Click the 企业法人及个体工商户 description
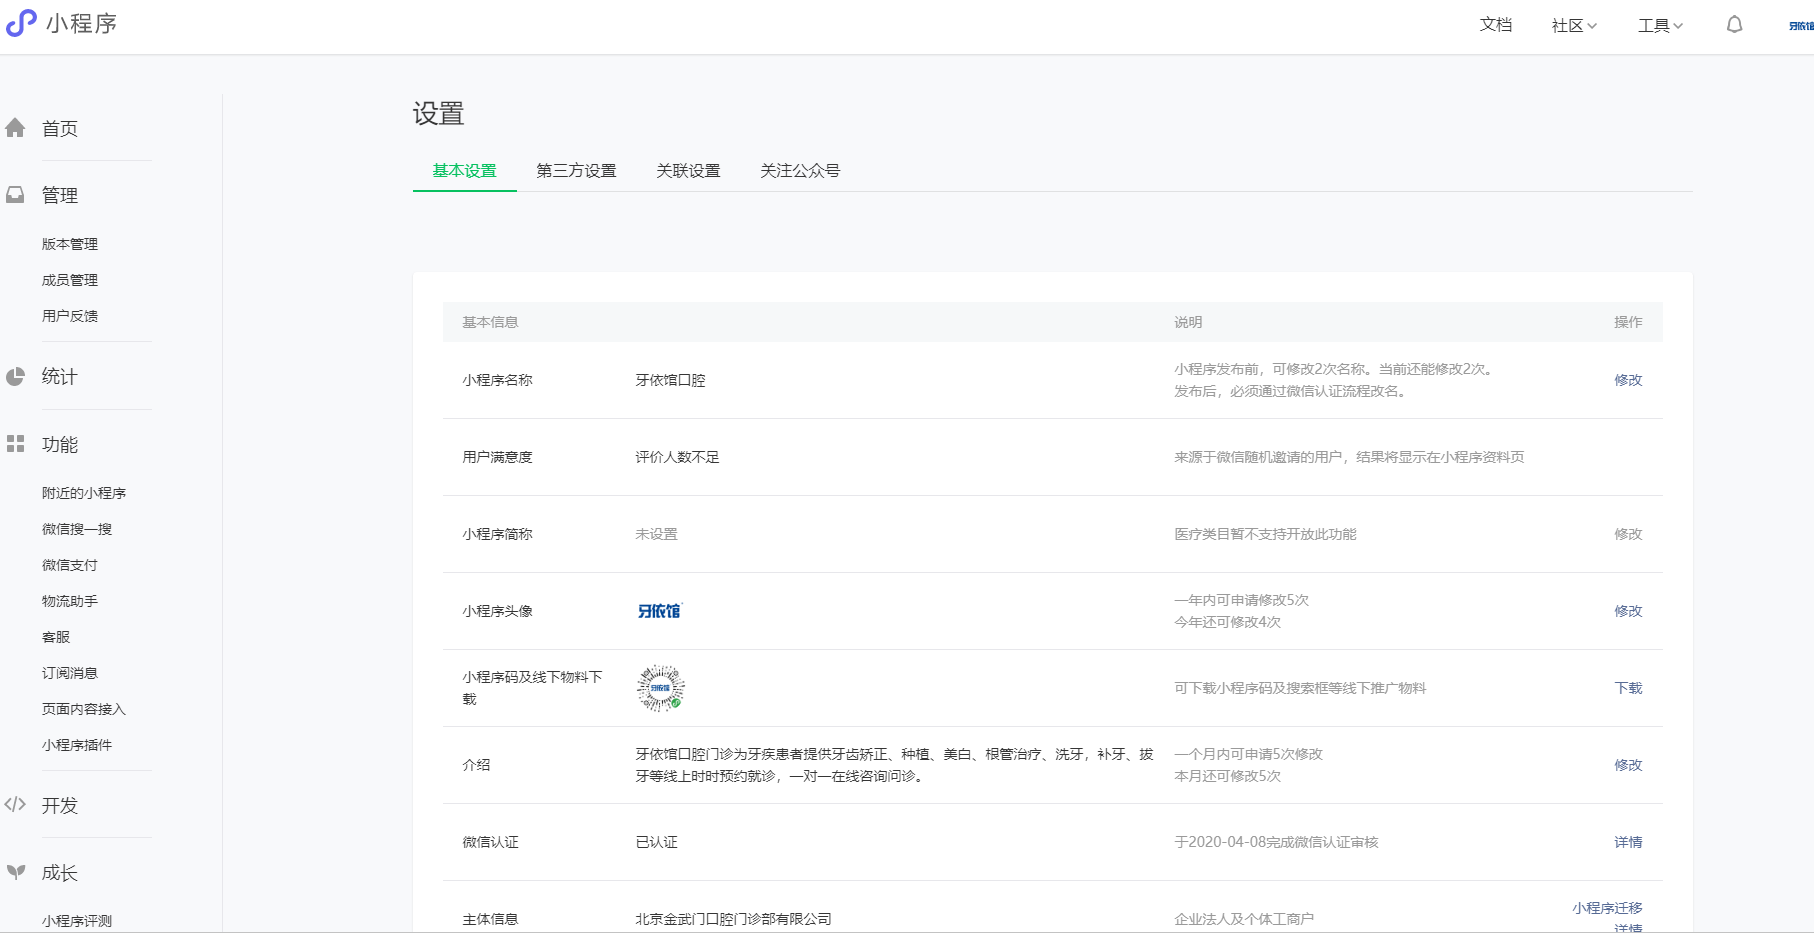Screen dimensions: 1814x935 tap(1244, 919)
